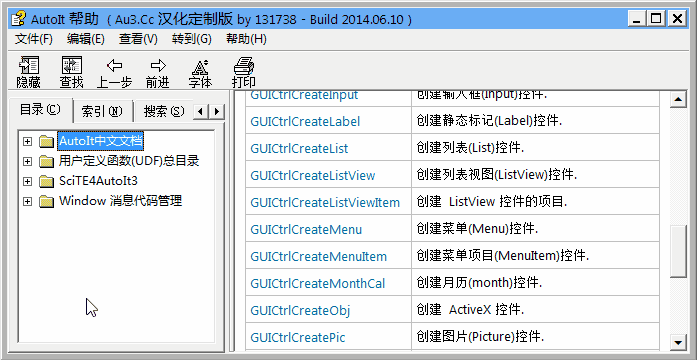This screenshot has width=697, height=360.
Task: Click the text 创建菜单项目(MenuItem)控件.
Action: (x=503, y=256)
